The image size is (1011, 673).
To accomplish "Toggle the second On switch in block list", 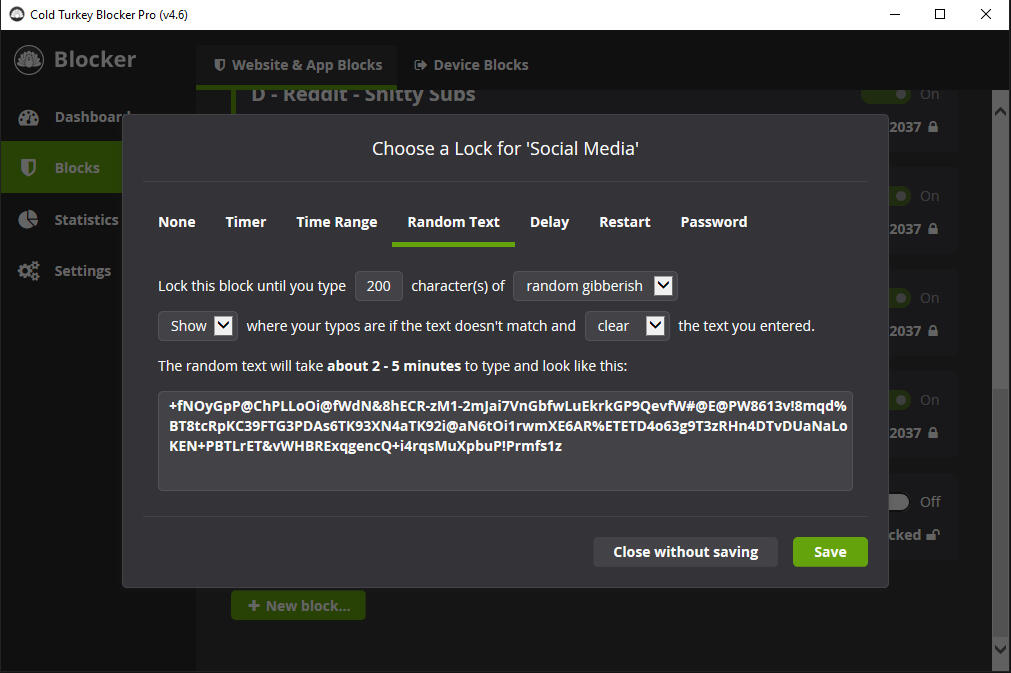I will coord(898,196).
